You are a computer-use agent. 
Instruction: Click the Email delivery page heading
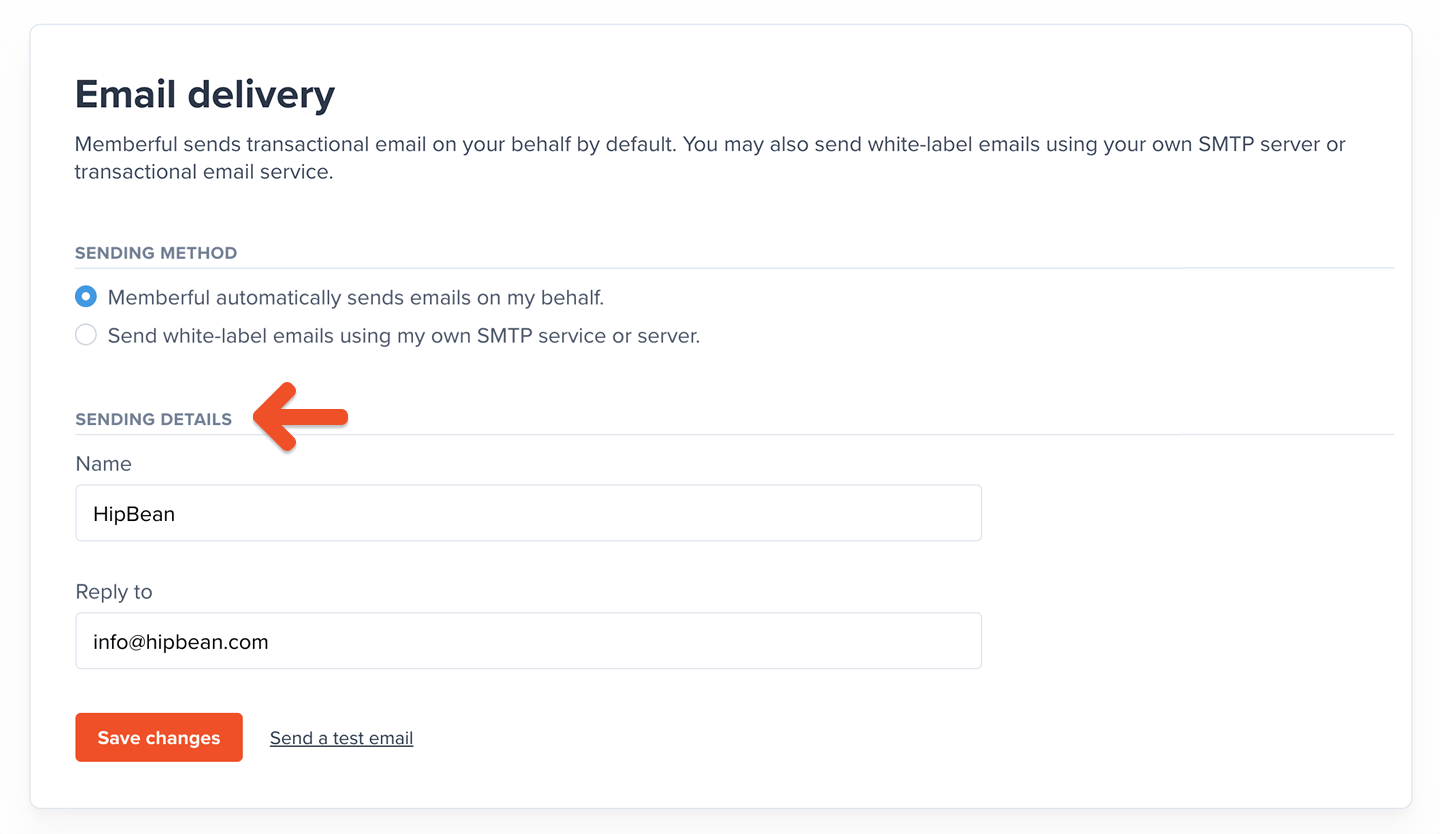click(205, 95)
